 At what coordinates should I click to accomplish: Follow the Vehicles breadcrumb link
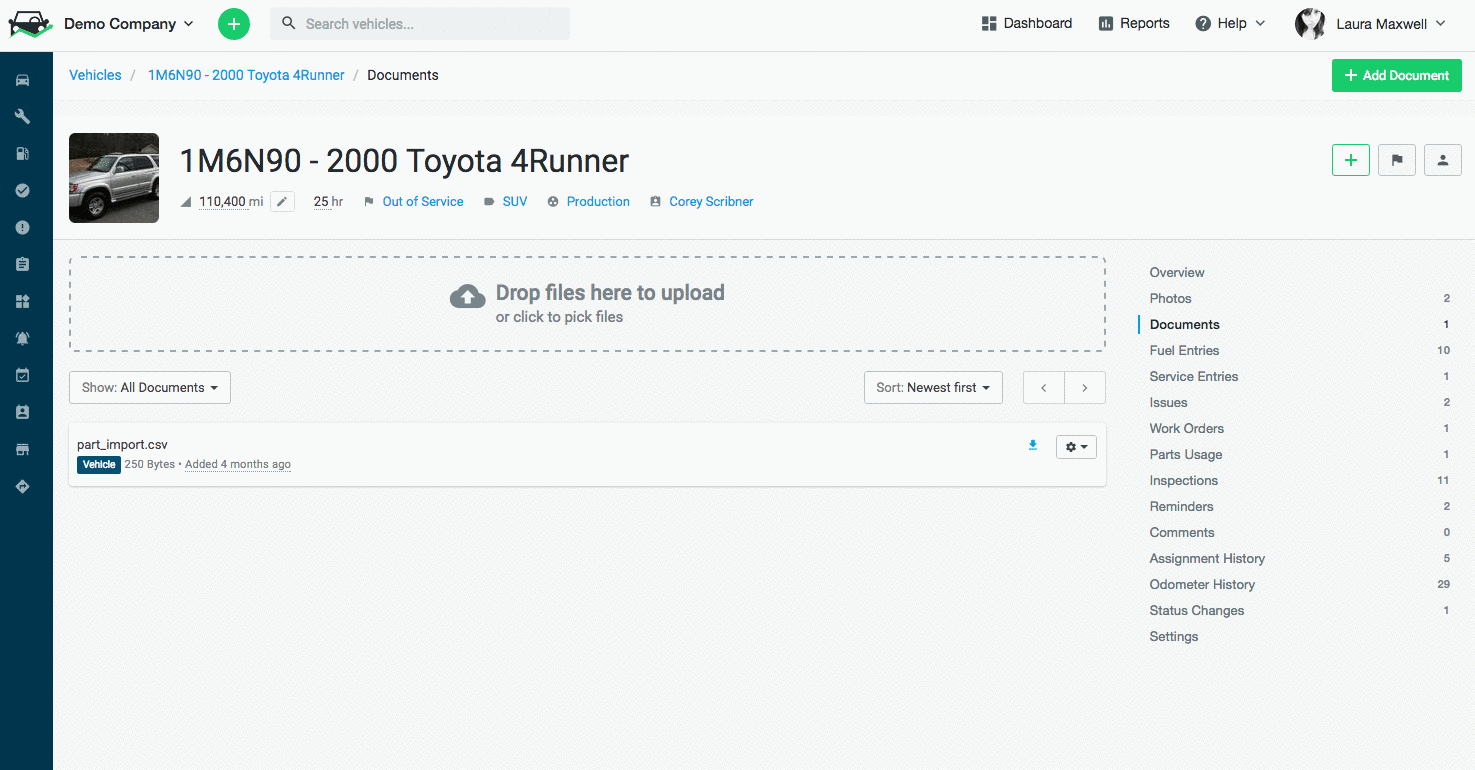pos(95,75)
